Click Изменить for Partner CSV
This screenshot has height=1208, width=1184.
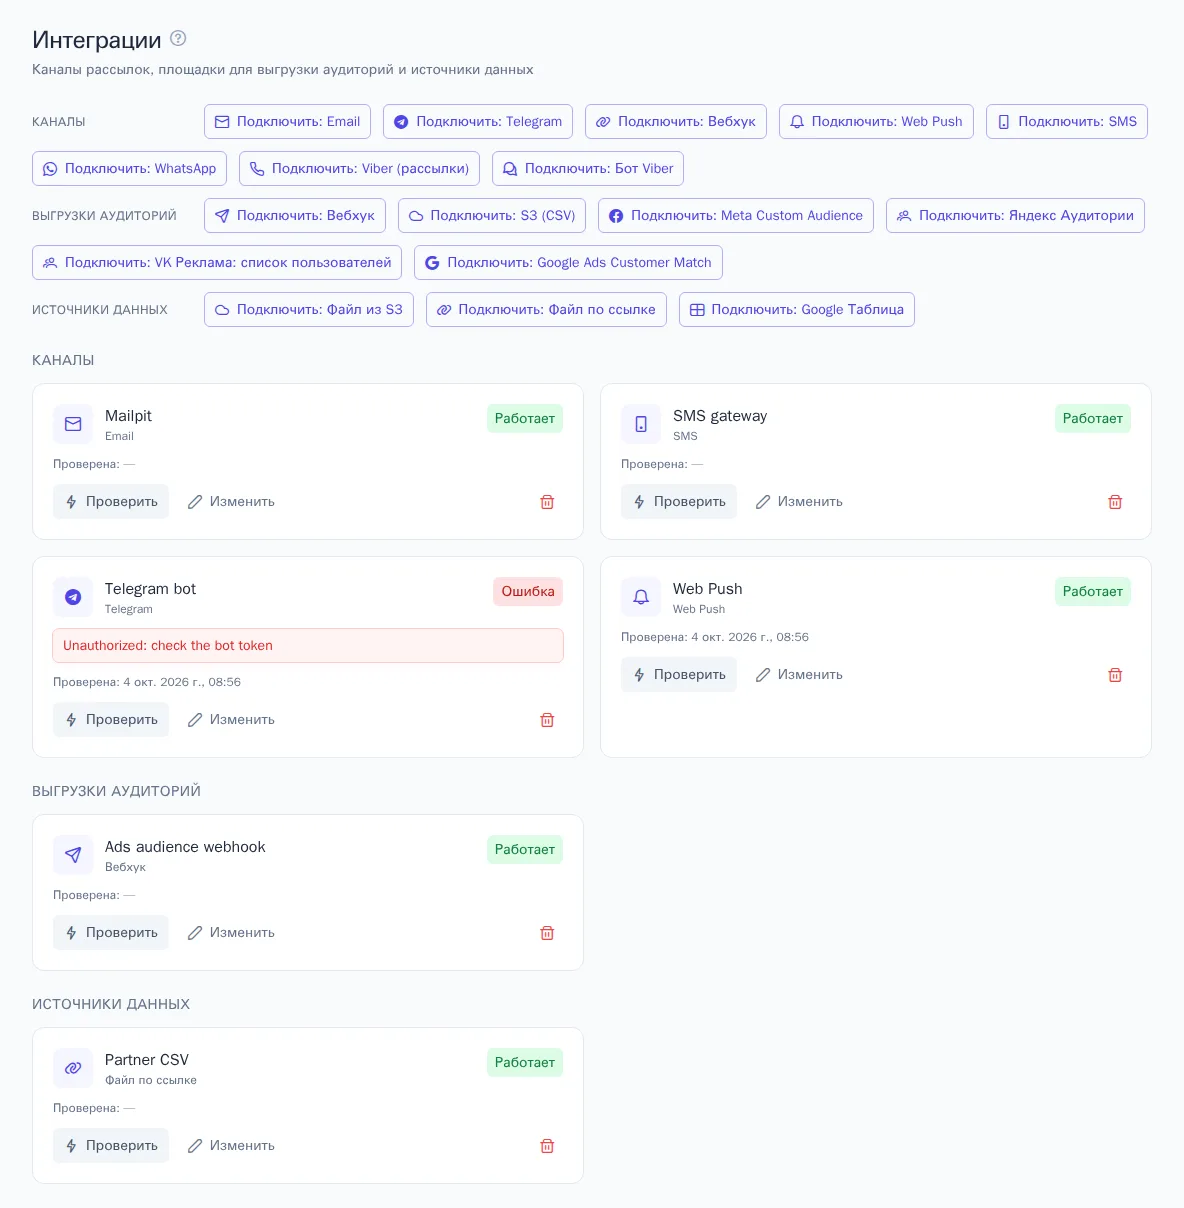(x=231, y=1146)
